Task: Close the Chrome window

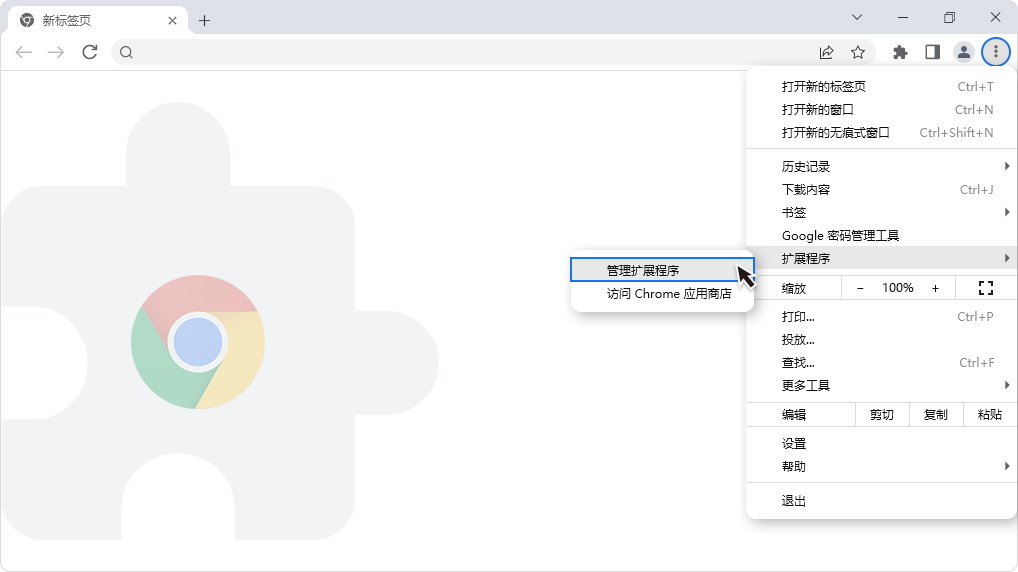Action: pyautogui.click(x=995, y=18)
